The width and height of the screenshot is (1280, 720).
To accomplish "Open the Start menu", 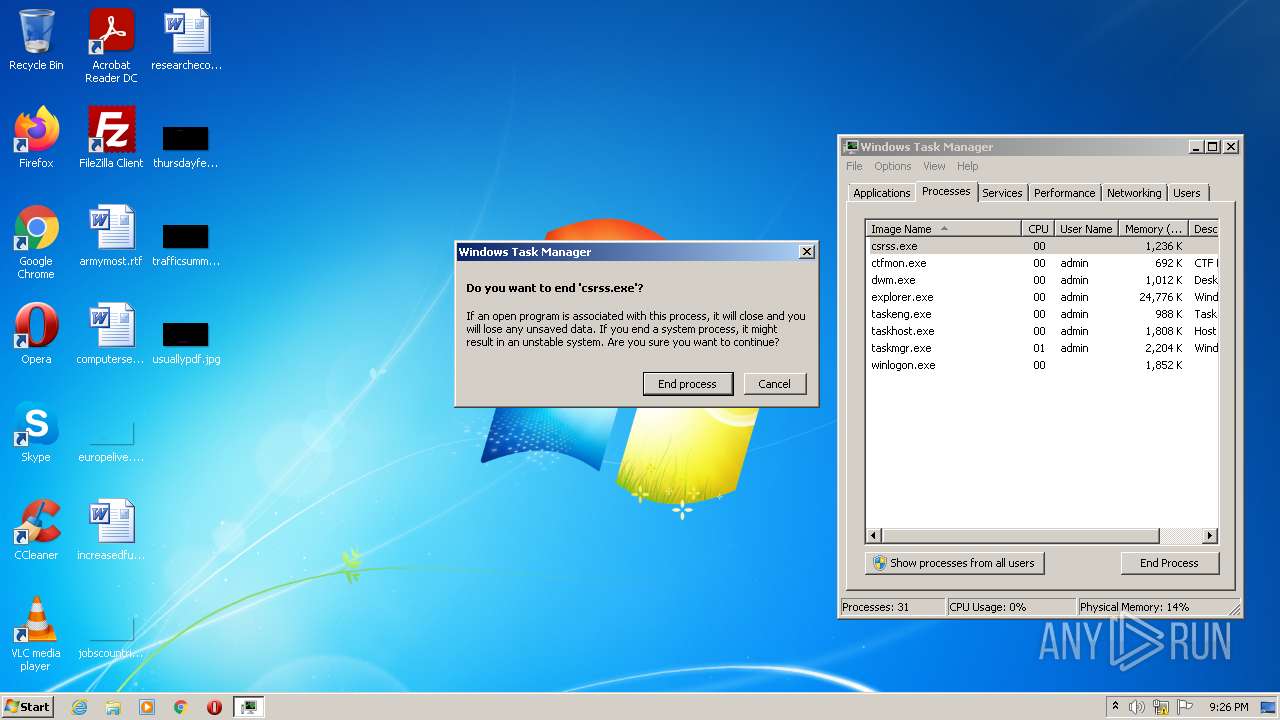I will pyautogui.click(x=27, y=707).
